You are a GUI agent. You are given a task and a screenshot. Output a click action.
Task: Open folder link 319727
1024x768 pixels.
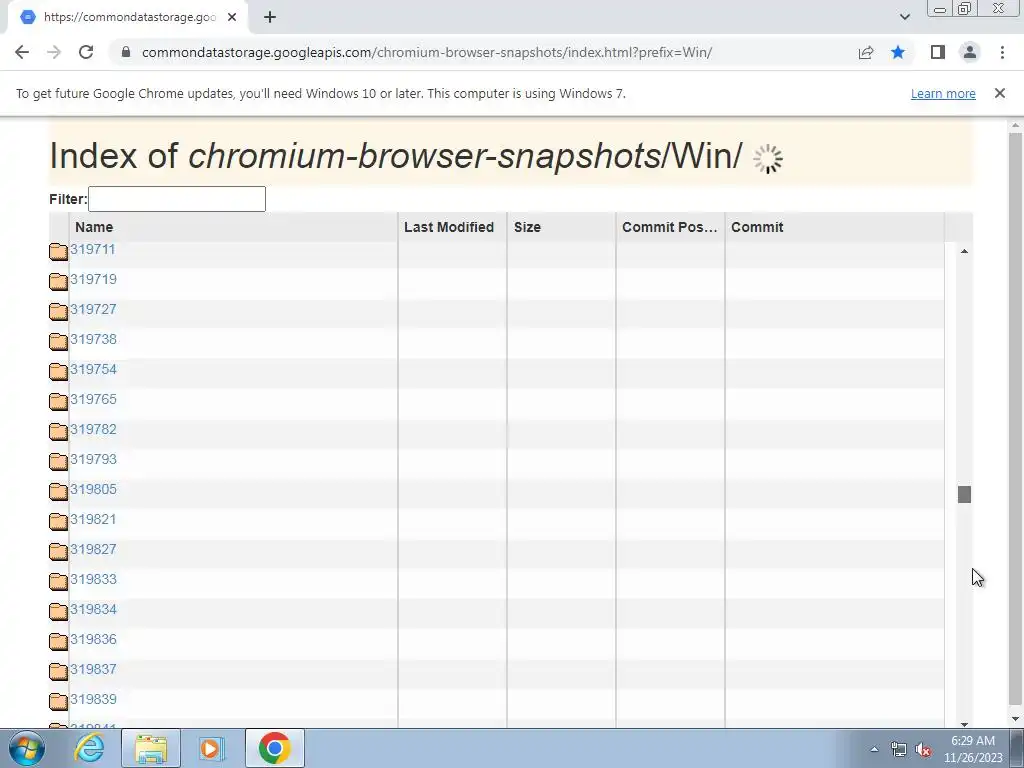93,310
